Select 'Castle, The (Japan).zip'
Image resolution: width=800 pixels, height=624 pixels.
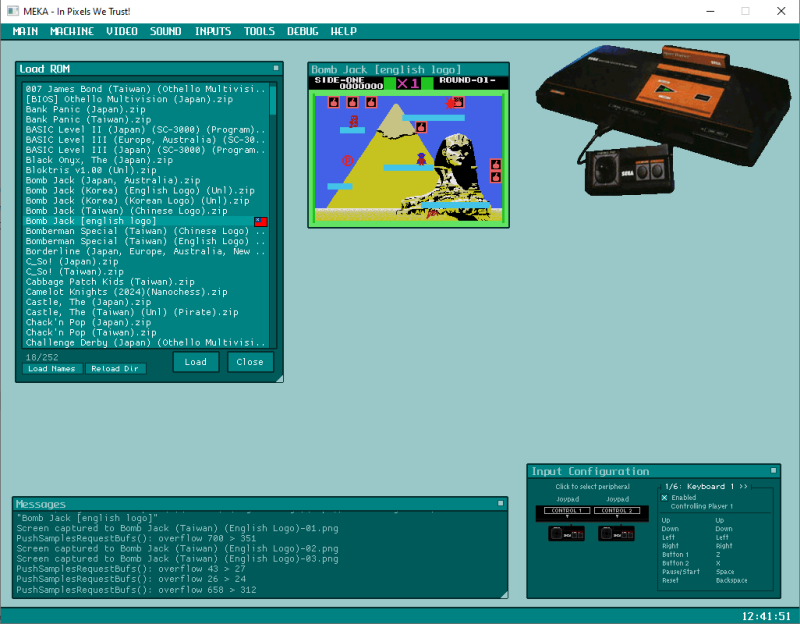click(x=146, y=302)
